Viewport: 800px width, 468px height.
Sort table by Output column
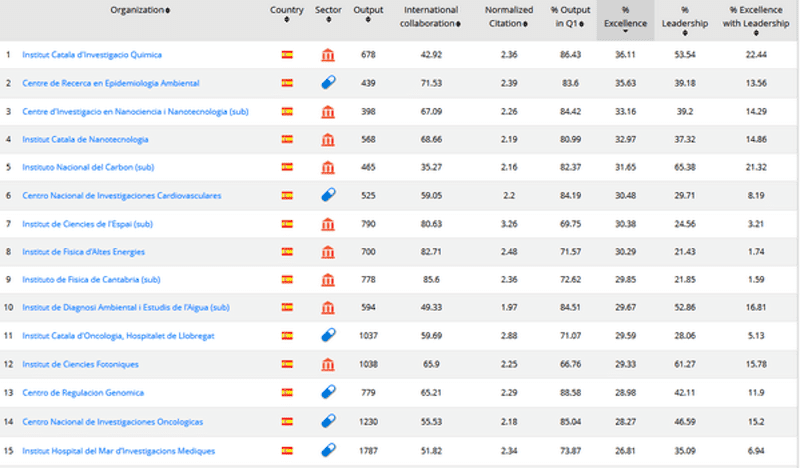(x=368, y=14)
